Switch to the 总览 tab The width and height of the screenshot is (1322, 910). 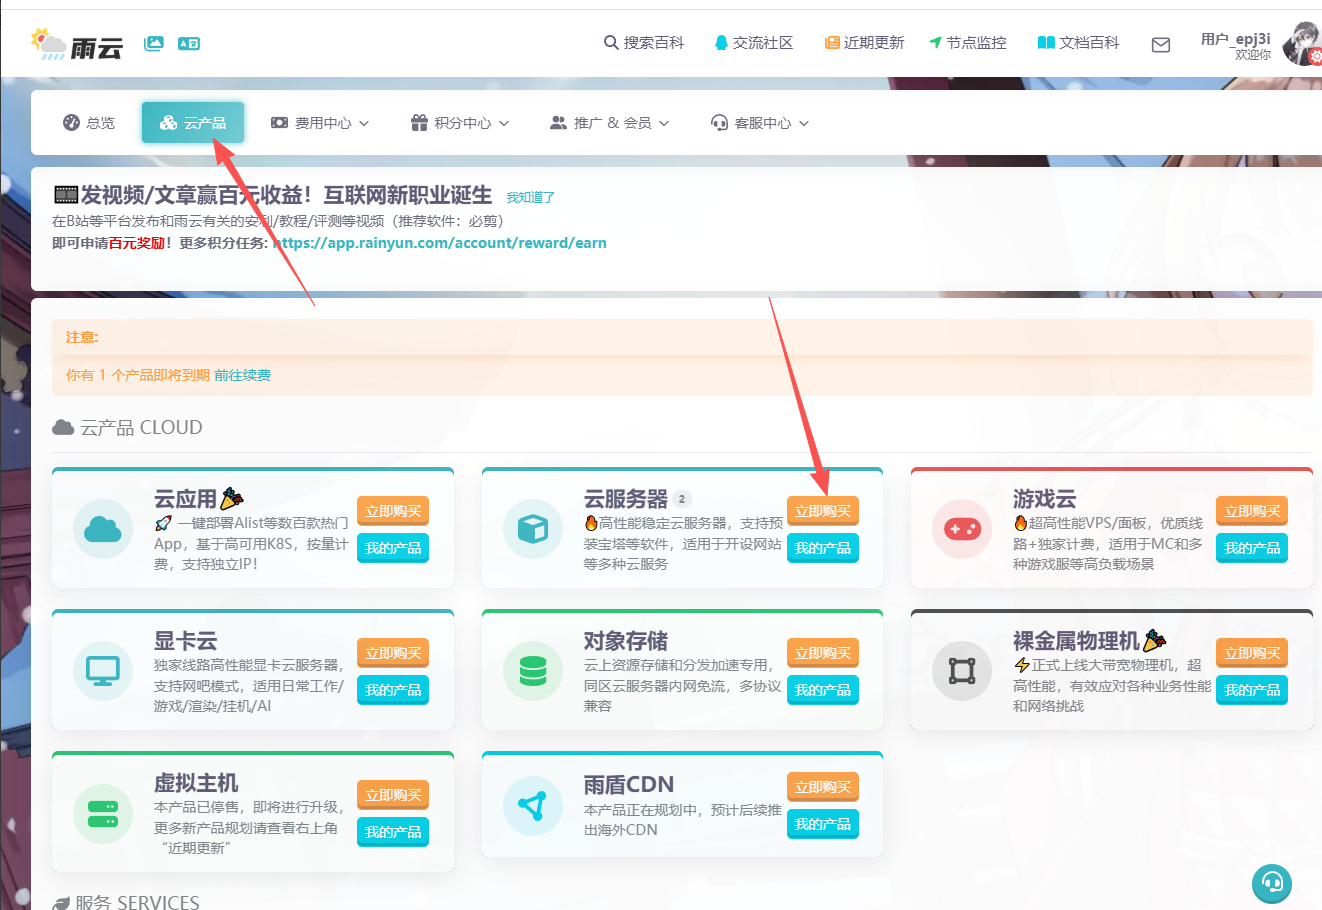click(x=89, y=123)
